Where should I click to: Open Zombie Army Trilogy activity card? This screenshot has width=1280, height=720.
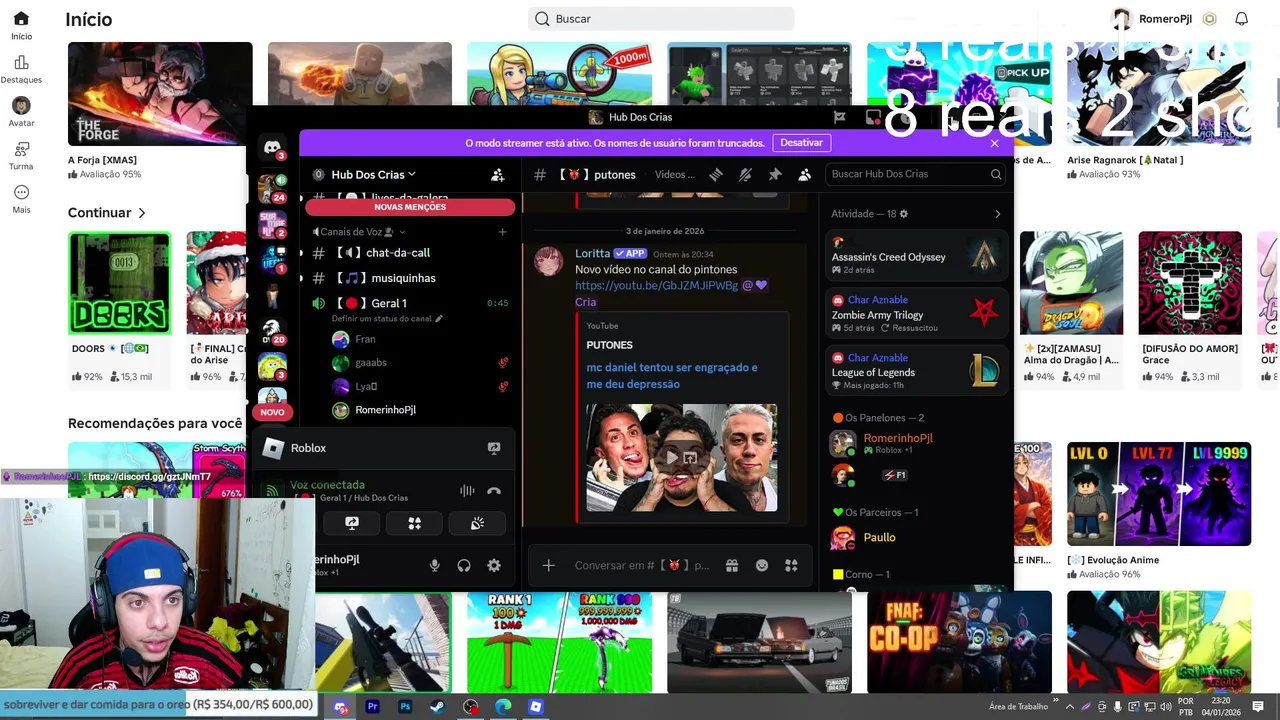(x=916, y=313)
